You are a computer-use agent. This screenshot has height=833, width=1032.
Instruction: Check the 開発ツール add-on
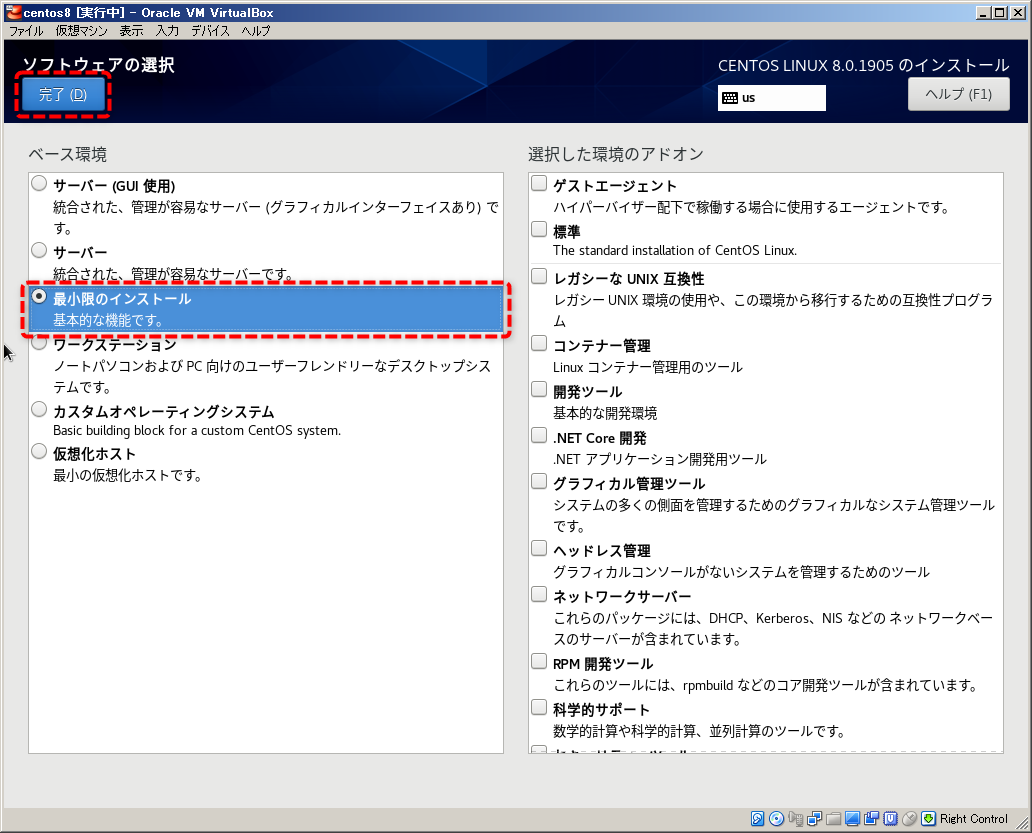(539, 389)
